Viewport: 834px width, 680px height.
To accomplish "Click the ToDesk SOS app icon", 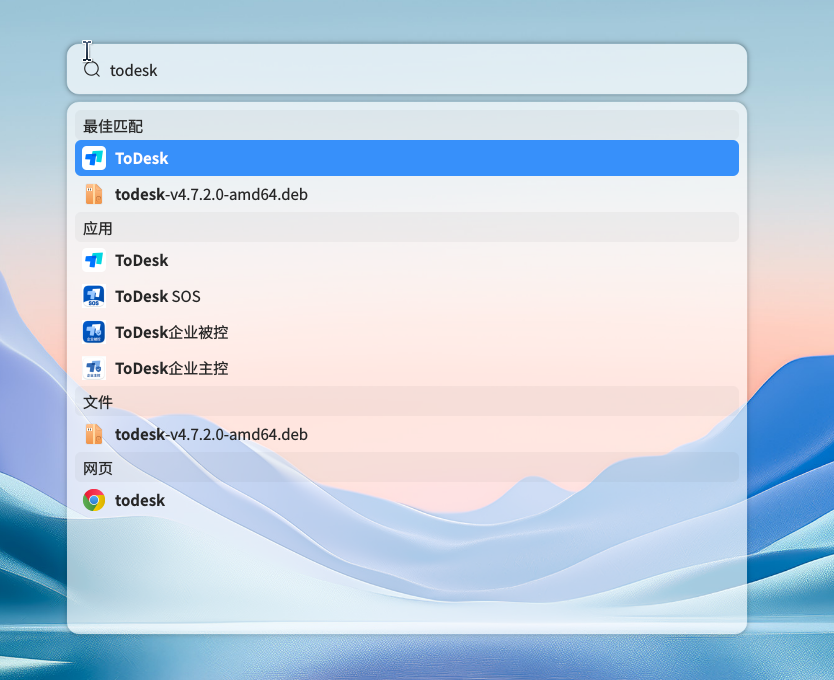I will coord(94,296).
